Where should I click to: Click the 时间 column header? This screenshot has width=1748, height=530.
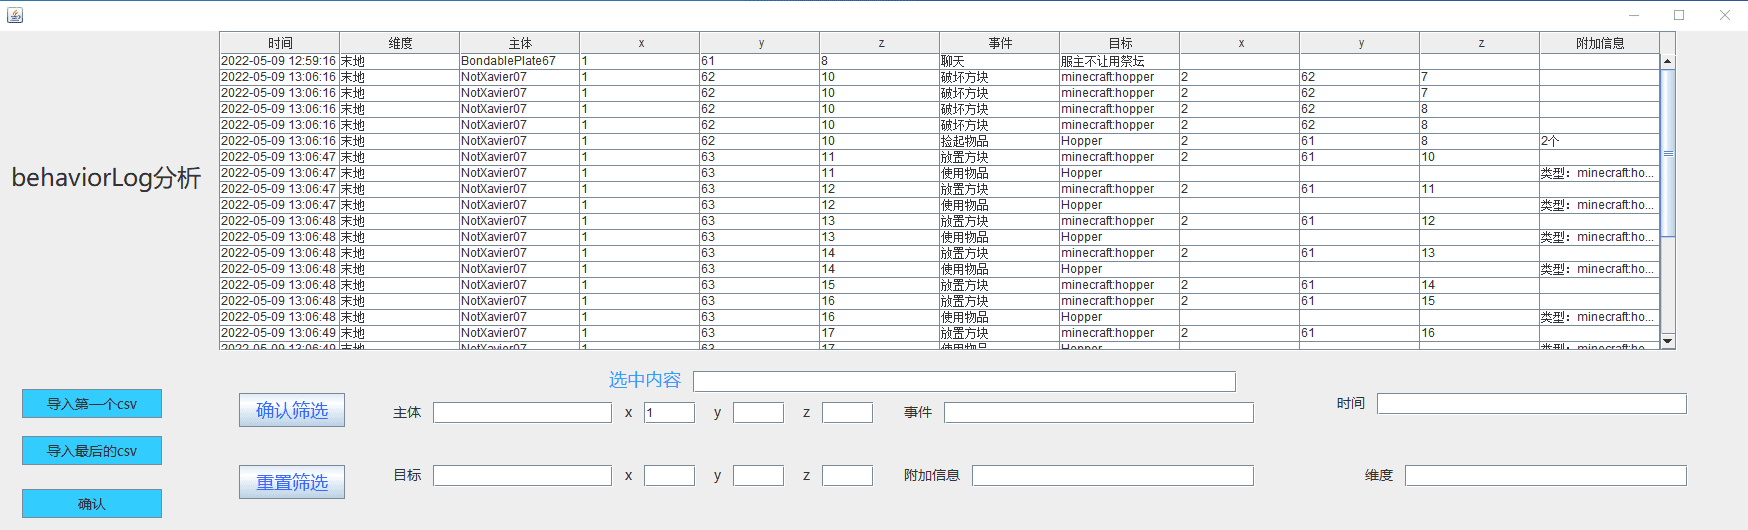pos(280,43)
